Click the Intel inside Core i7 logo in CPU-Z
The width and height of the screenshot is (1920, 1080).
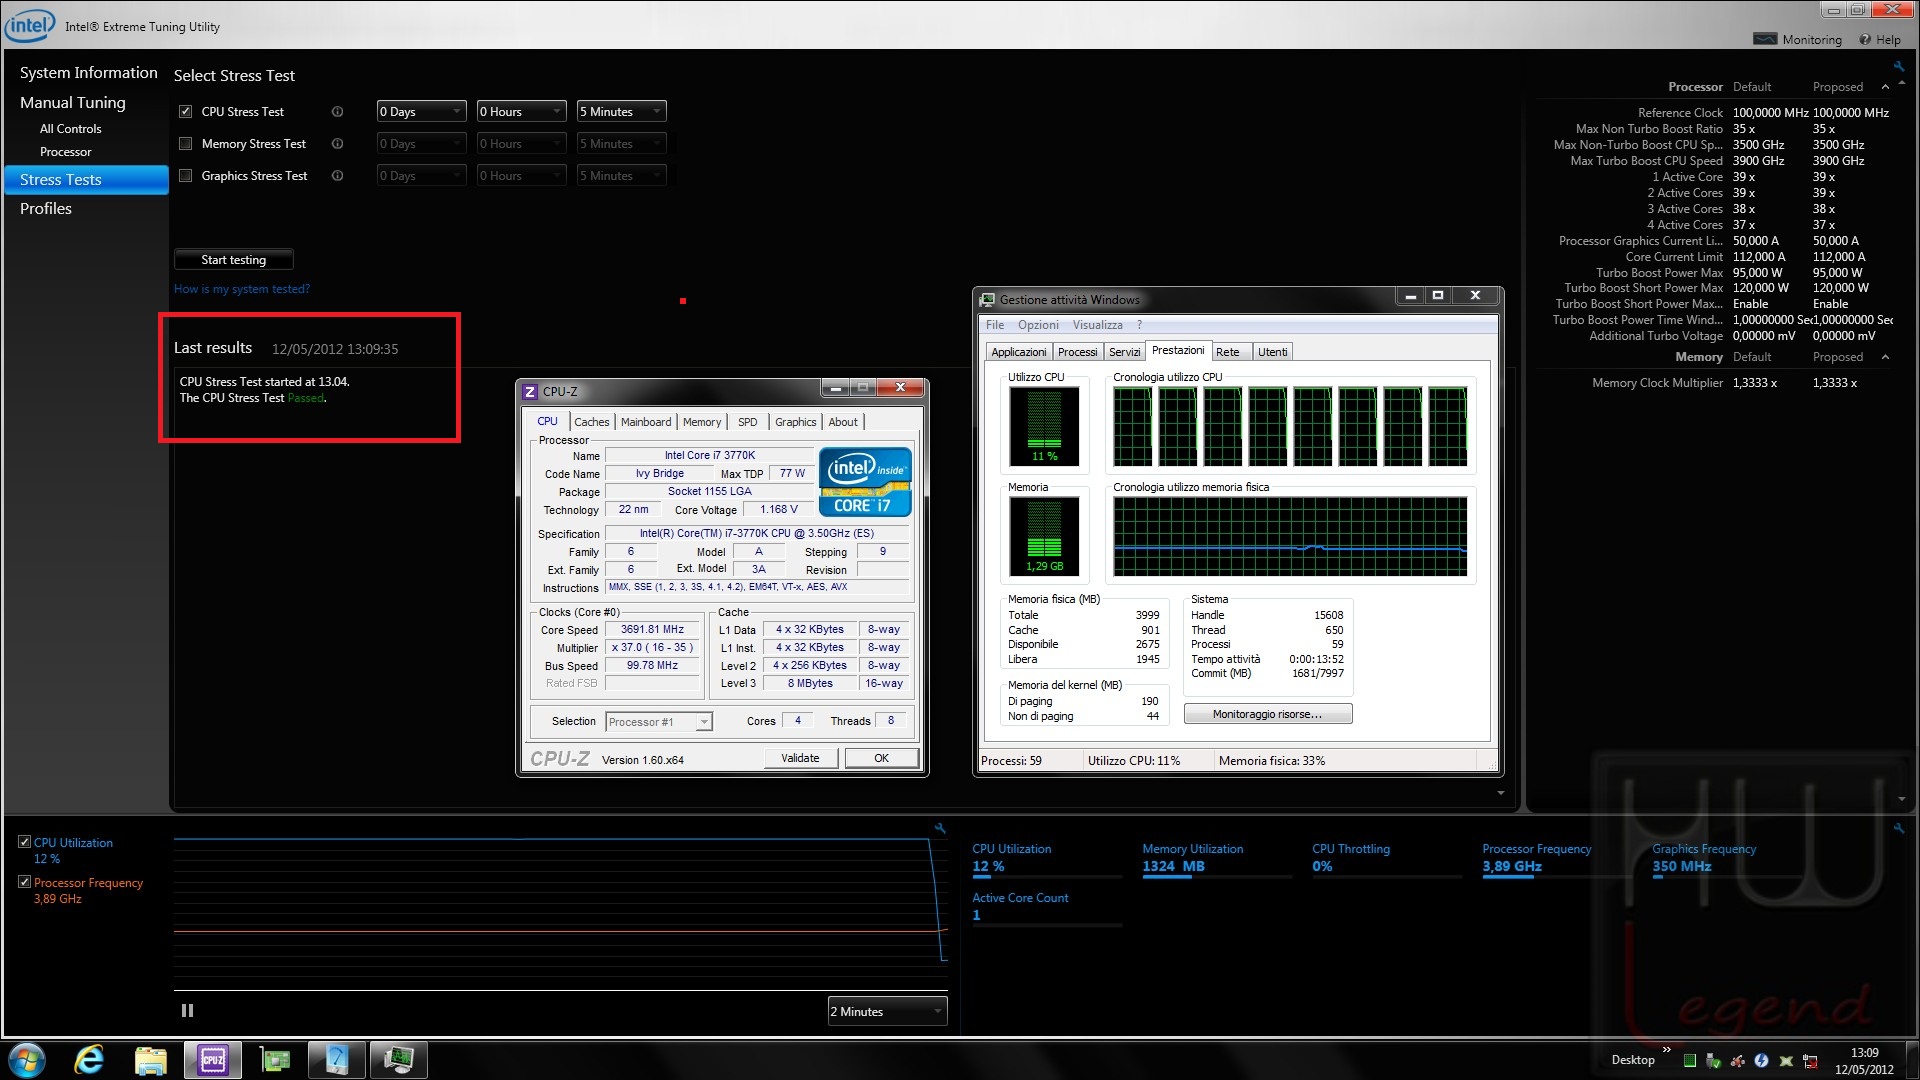tap(865, 481)
